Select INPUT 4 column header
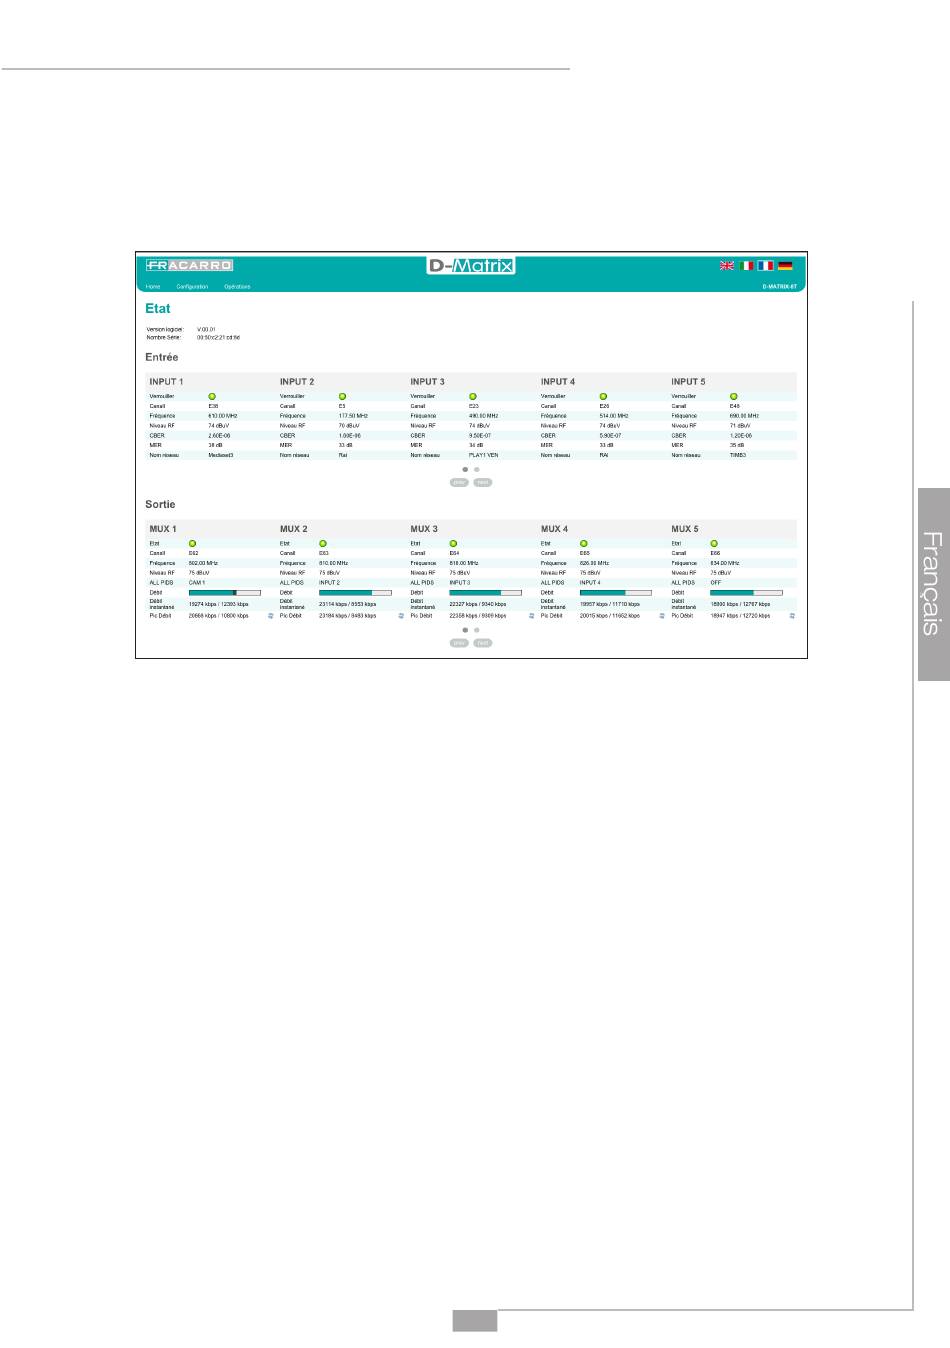The height and width of the screenshot is (1348, 950). [558, 382]
